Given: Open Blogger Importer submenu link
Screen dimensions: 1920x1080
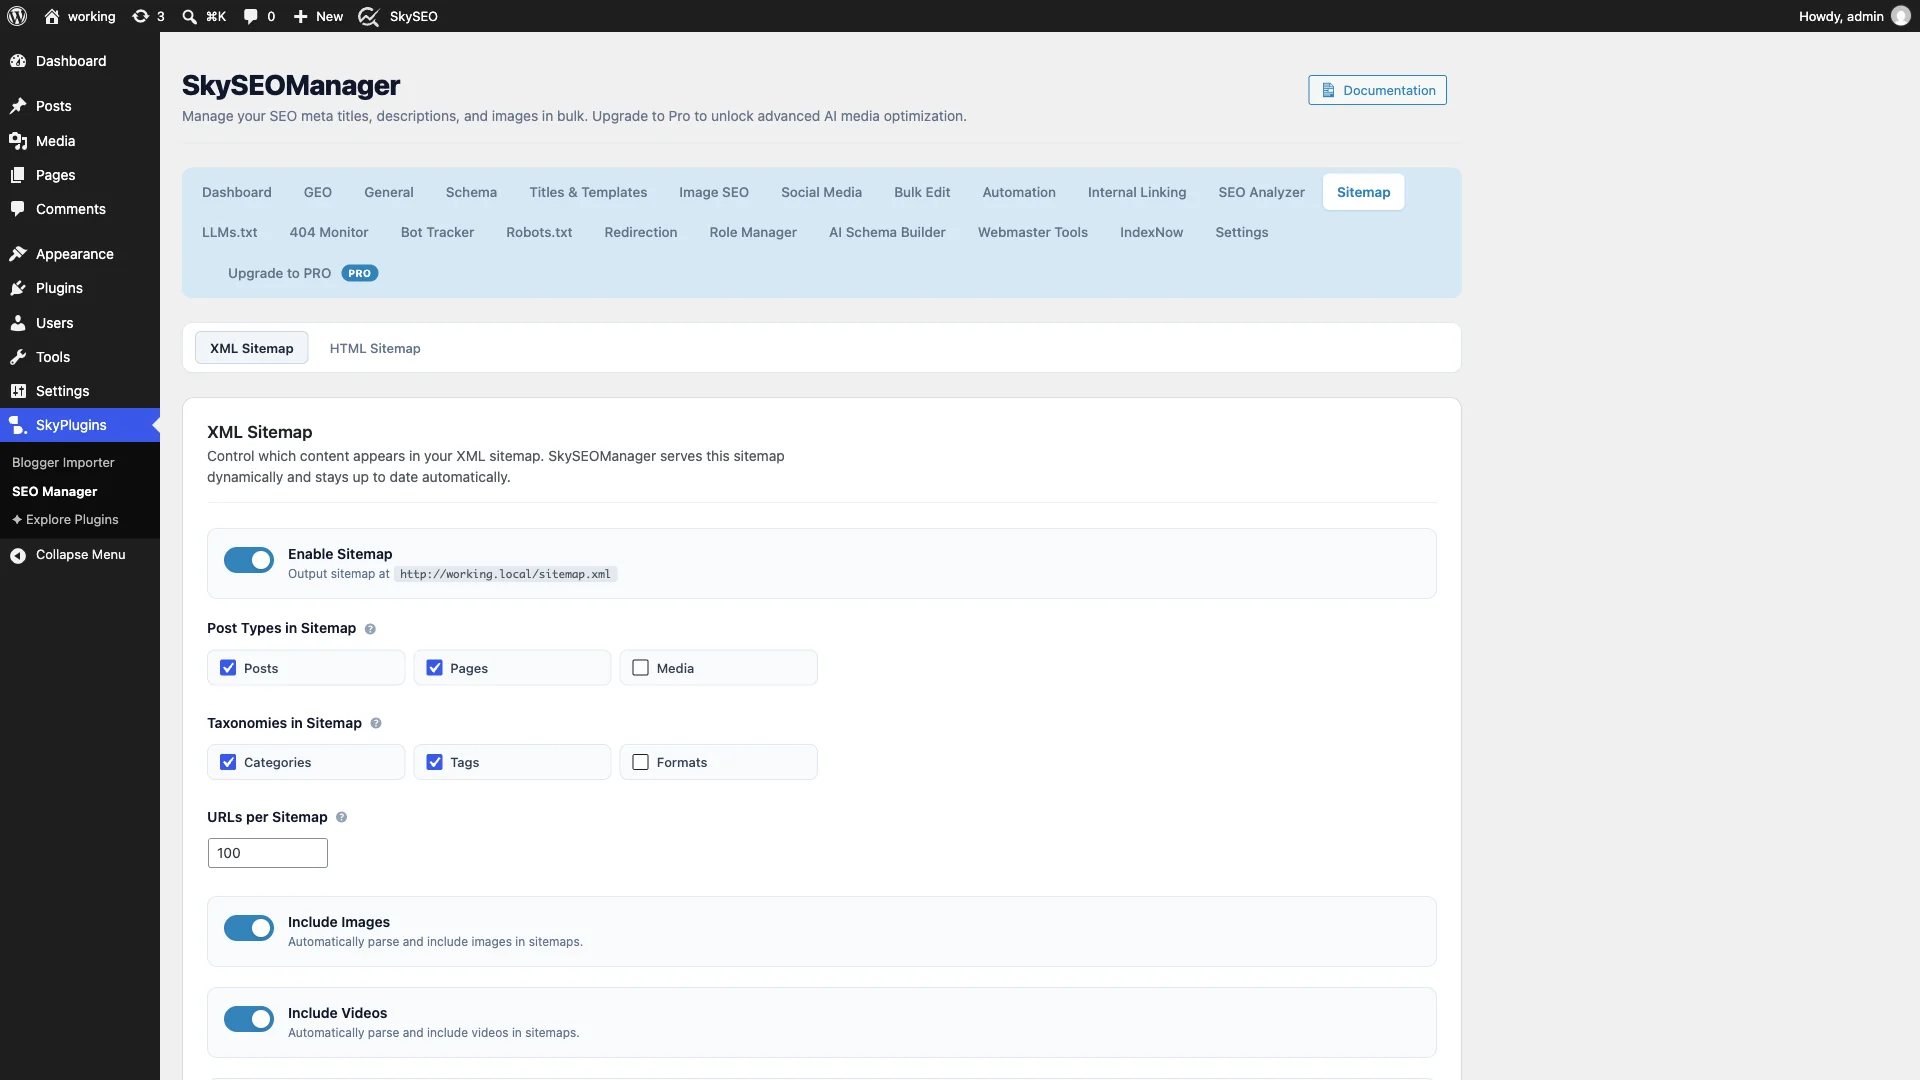Looking at the screenshot, I should click(x=63, y=462).
